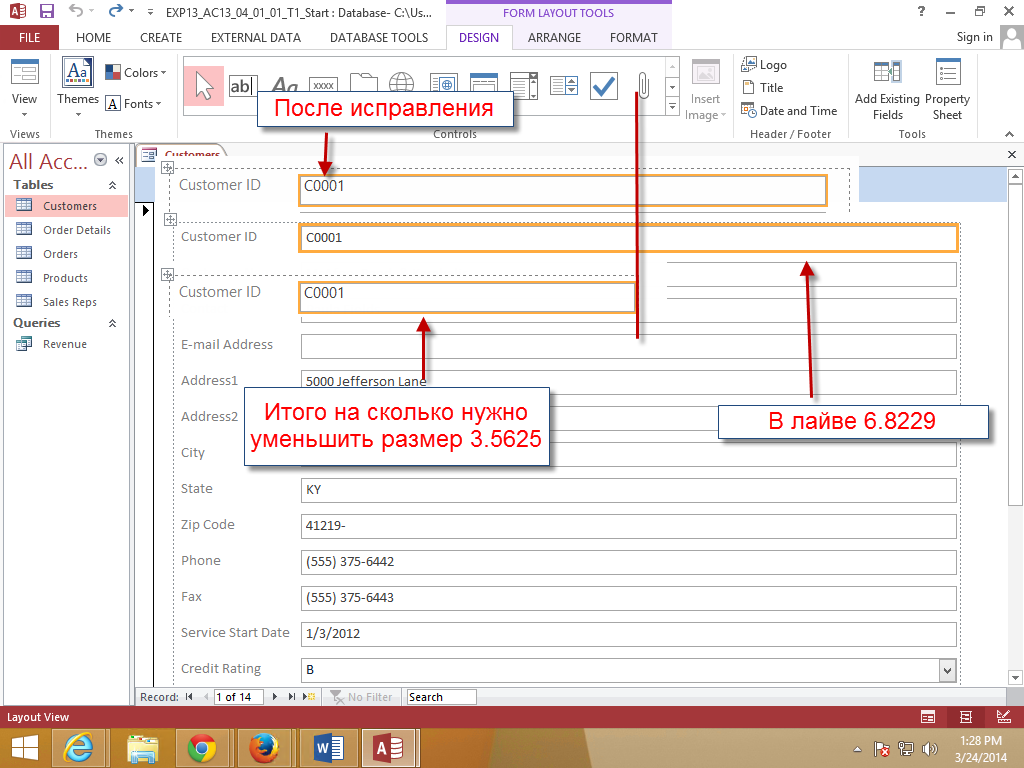Image resolution: width=1024 pixels, height=768 pixels.
Task: Open the Colors dropdown
Action: click(x=136, y=72)
